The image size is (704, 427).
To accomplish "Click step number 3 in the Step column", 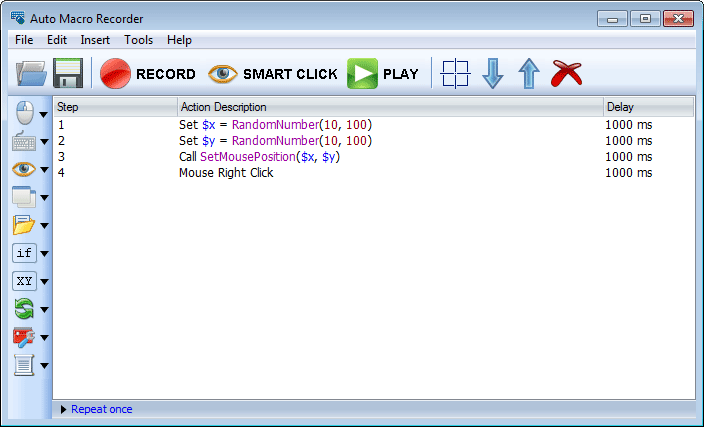I will pyautogui.click(x=61, y=157).
